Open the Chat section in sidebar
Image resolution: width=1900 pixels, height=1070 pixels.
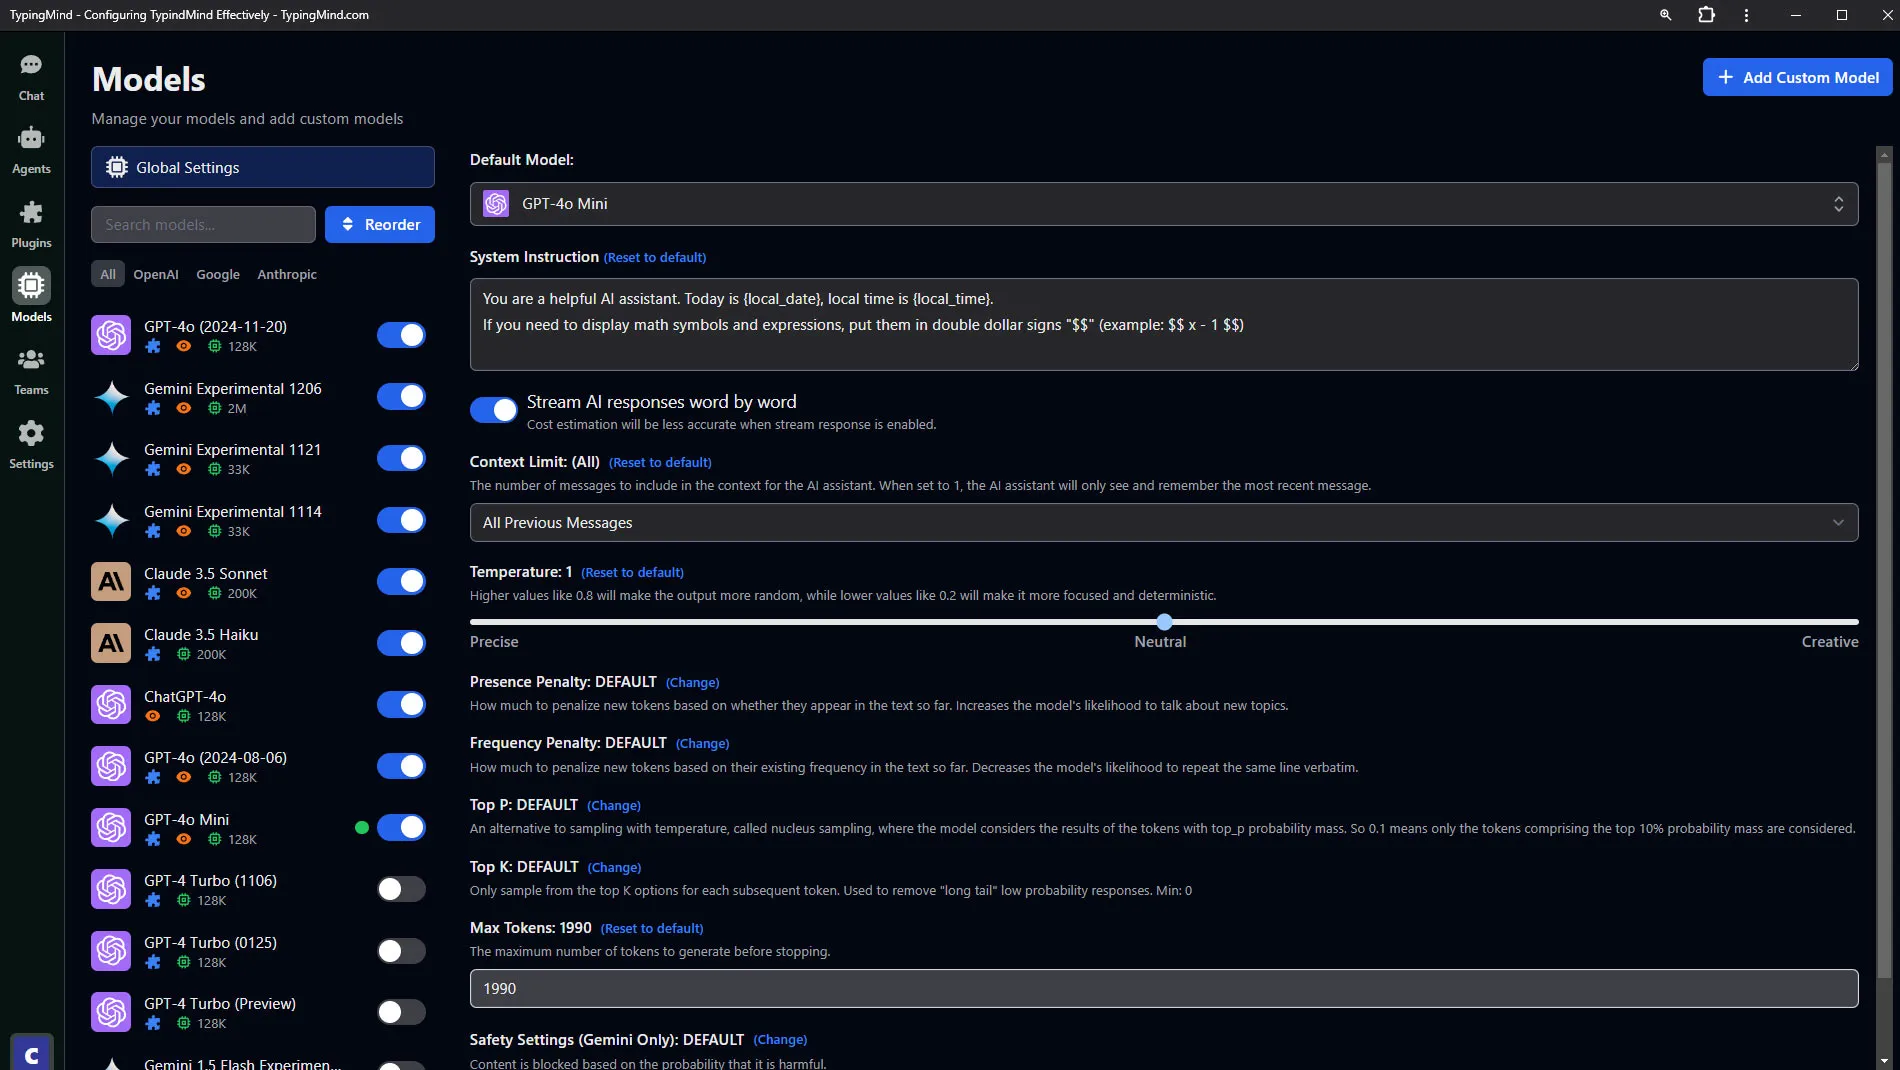[31, 77]
